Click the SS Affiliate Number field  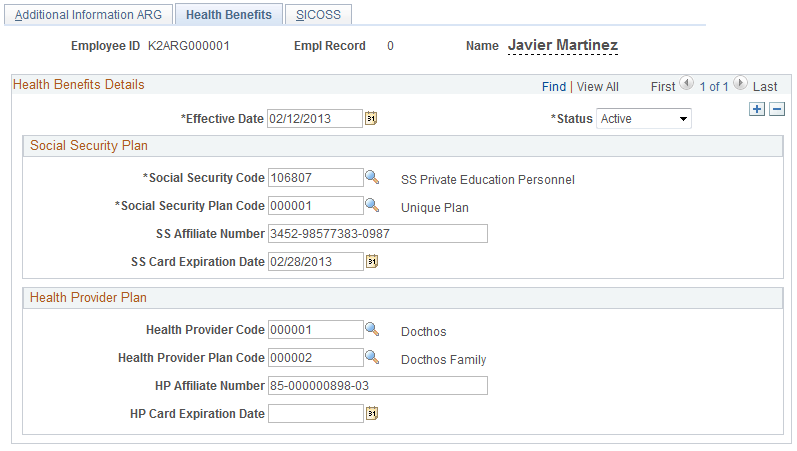point(377,234)
